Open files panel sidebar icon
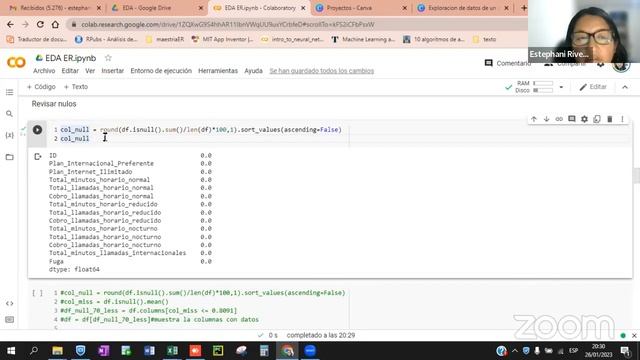 click(x=9, y=157)
